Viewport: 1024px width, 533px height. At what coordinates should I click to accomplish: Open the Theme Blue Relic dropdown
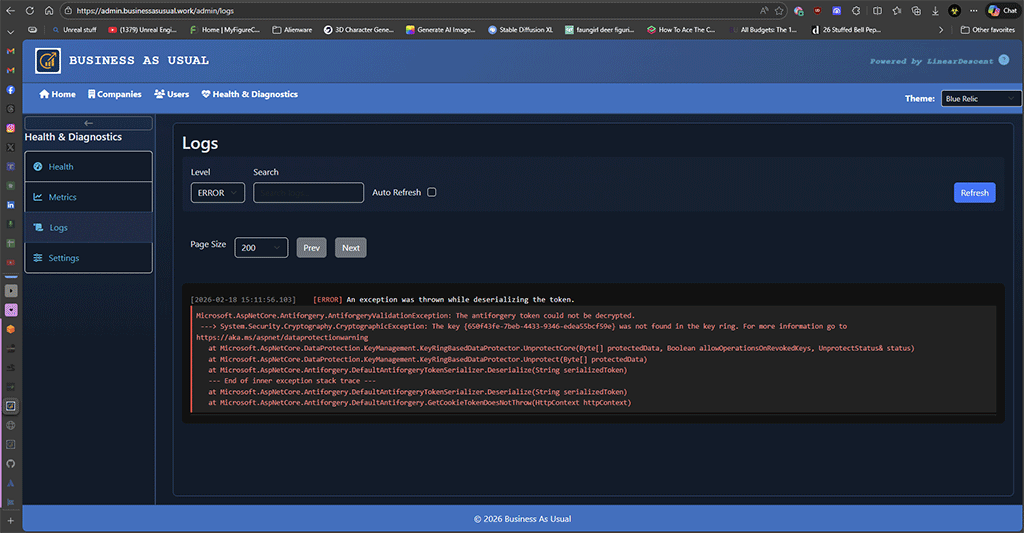(x=980, y=99)
